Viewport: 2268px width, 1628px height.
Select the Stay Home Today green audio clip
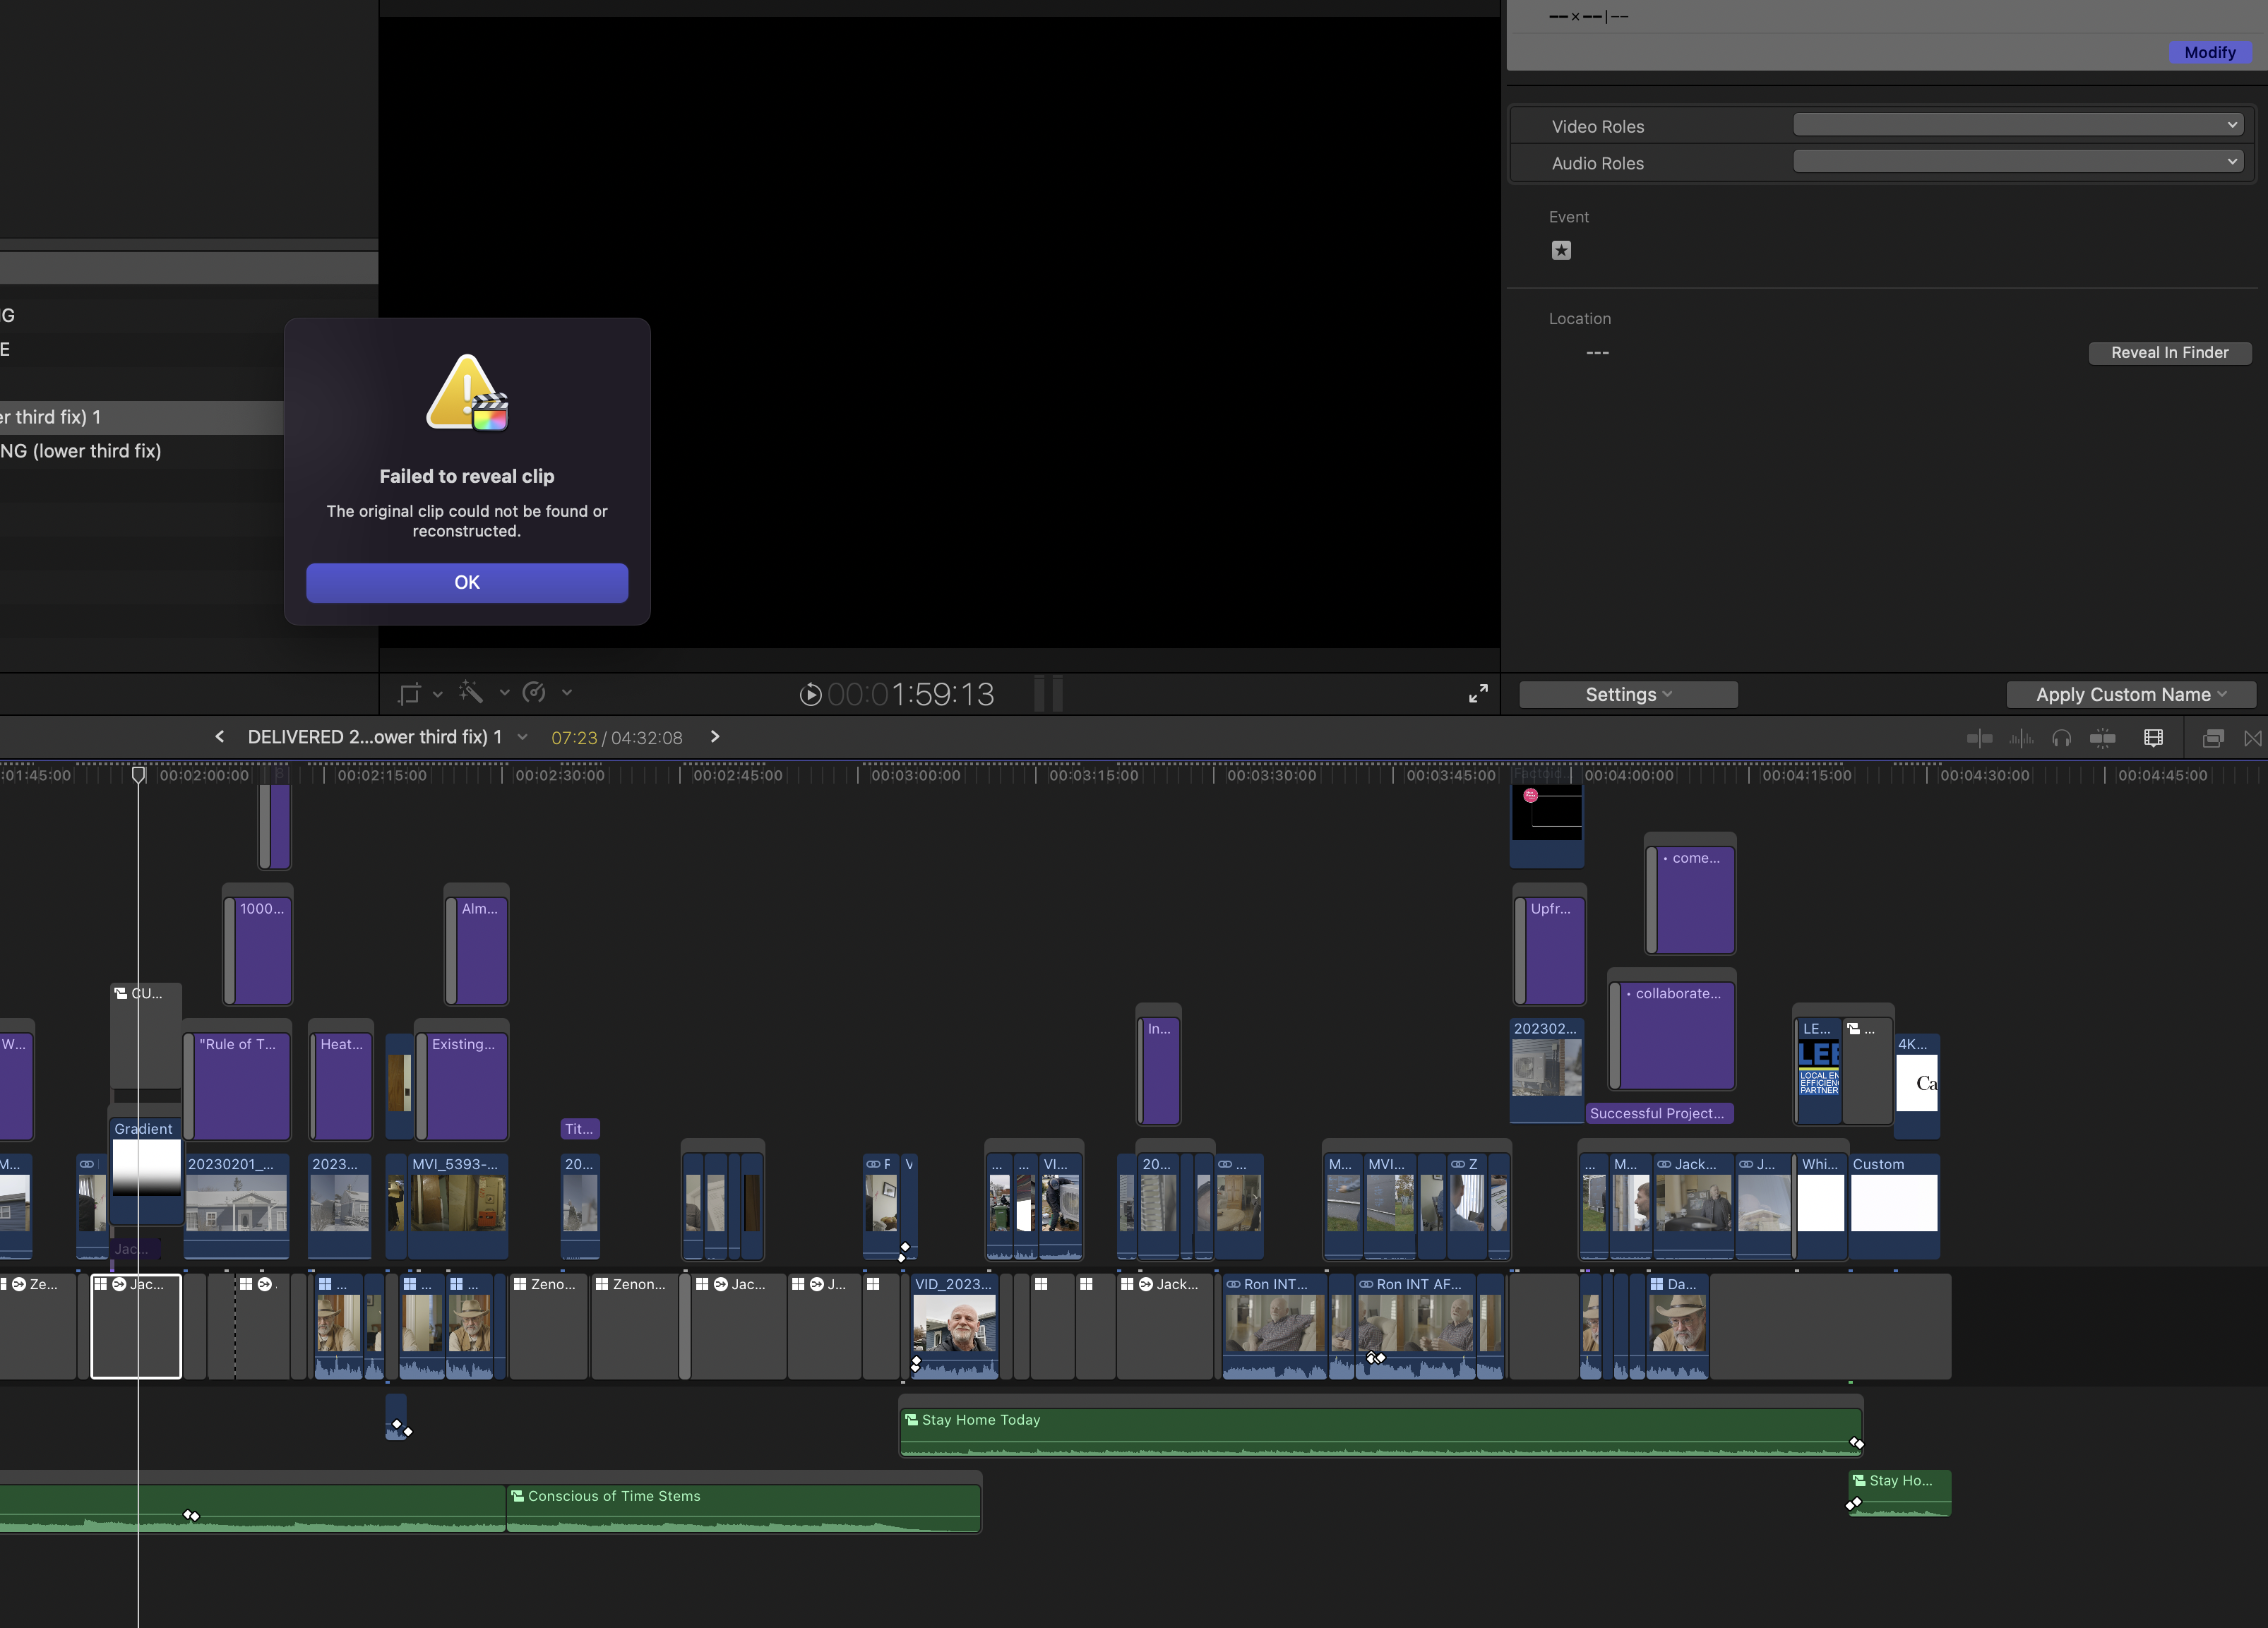click(x=1380, y=1427)
